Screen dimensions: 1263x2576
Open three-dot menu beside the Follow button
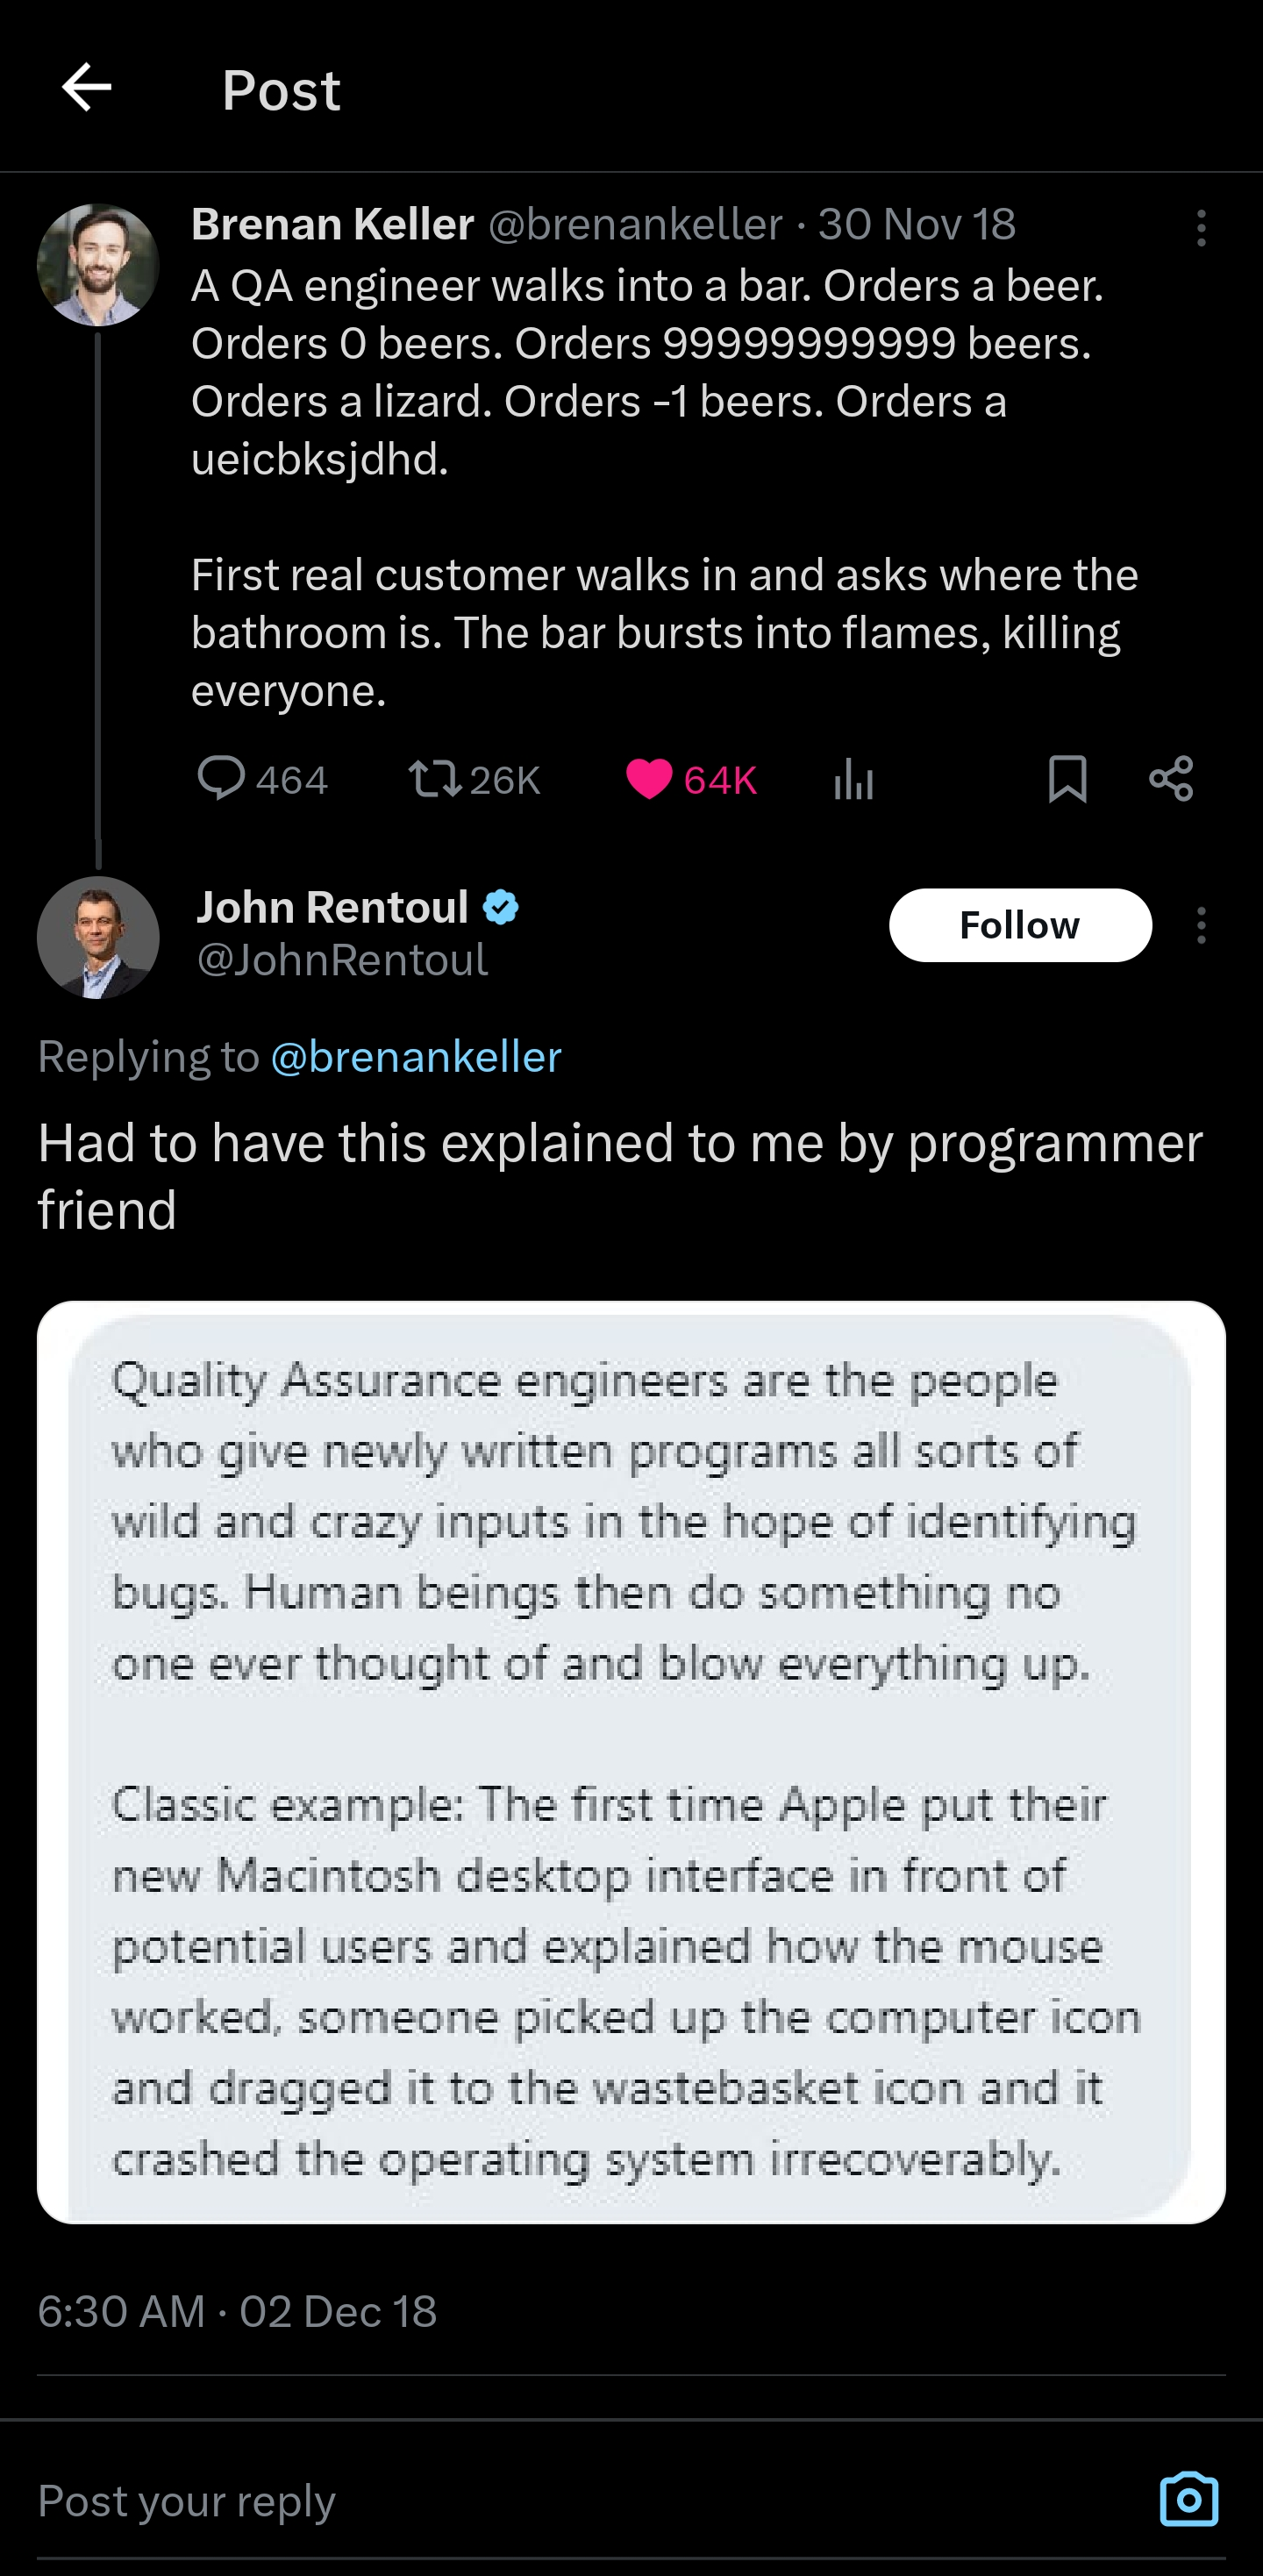pos(1201,925)
